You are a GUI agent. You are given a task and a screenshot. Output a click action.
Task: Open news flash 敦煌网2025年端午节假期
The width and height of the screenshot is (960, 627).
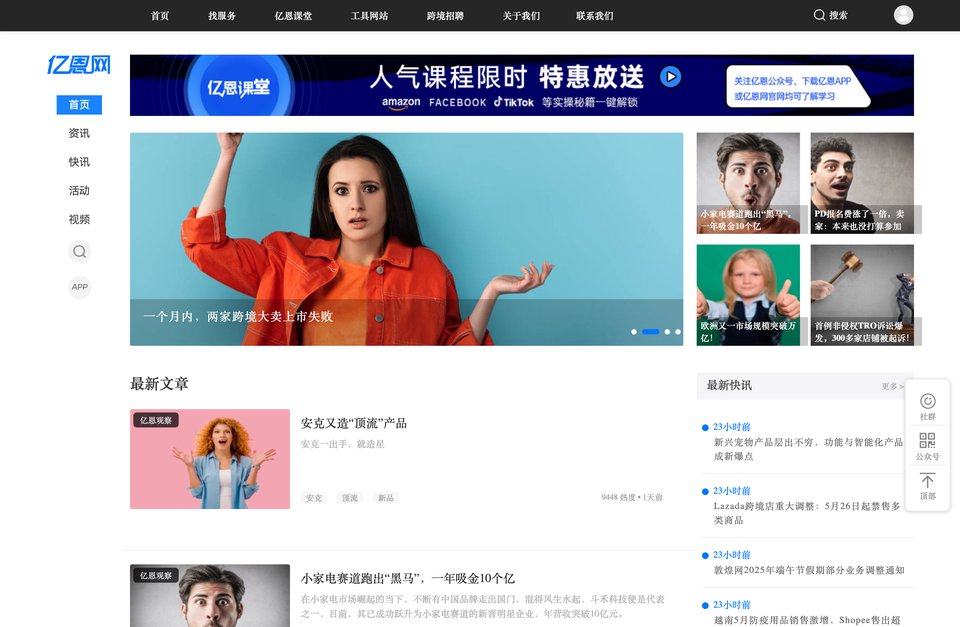[x=809, y=570]
